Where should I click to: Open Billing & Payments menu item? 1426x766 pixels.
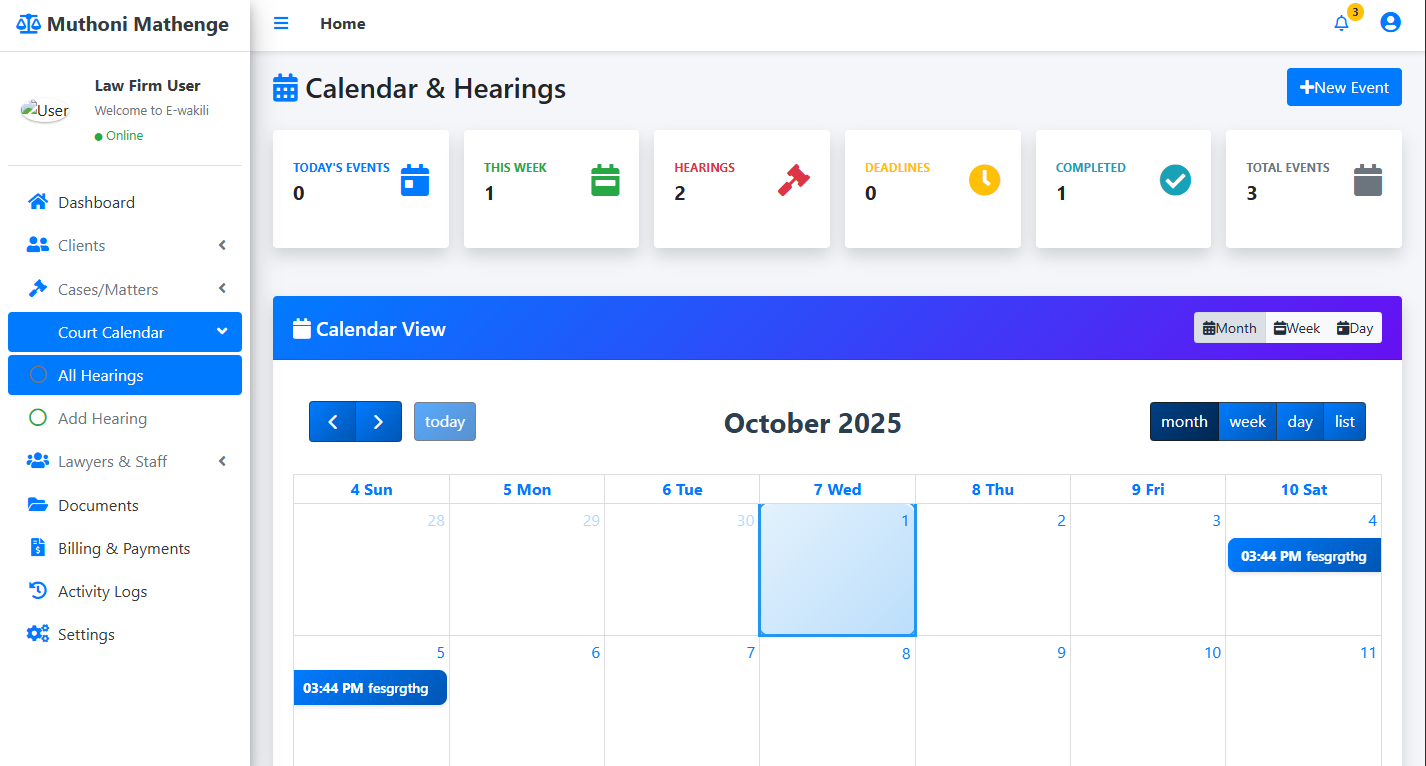(124, 548)
